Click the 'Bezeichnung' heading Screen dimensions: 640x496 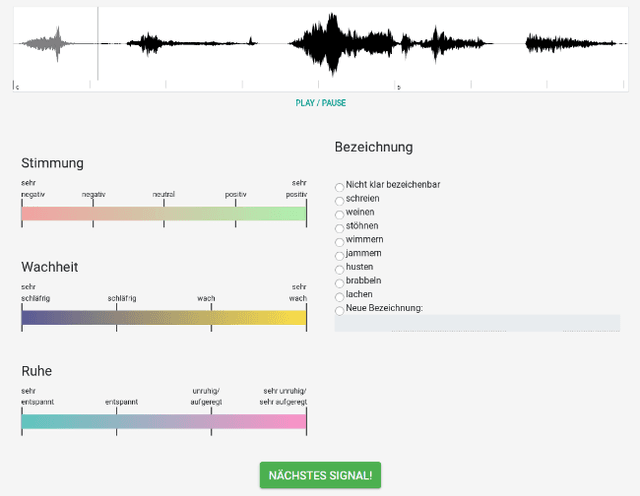[373, 147]
